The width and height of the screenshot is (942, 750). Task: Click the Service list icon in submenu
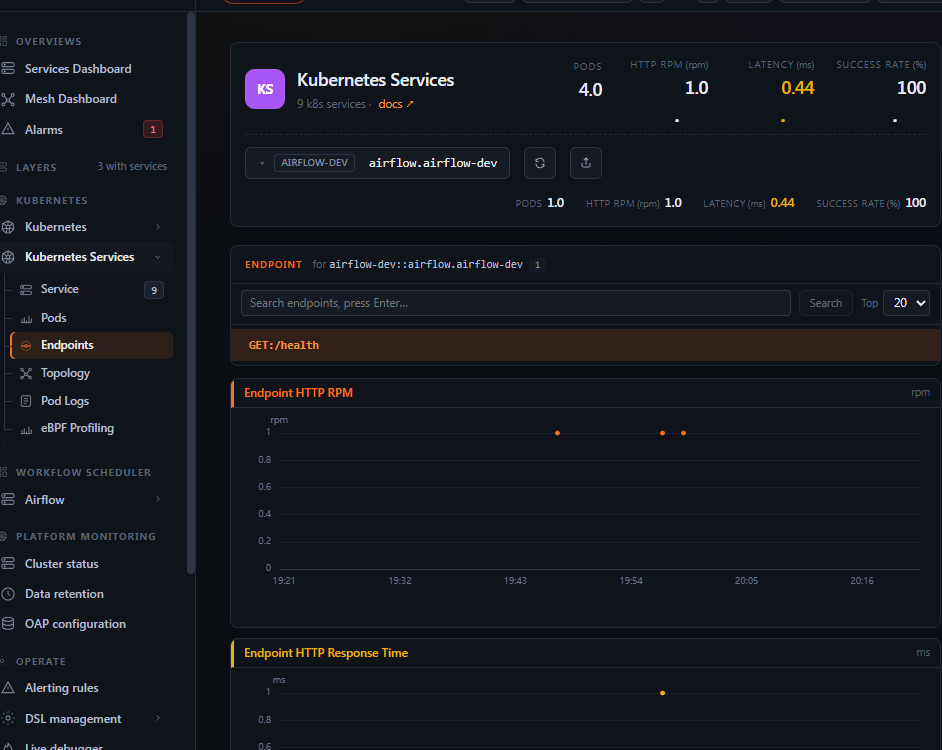pos(26,290)
